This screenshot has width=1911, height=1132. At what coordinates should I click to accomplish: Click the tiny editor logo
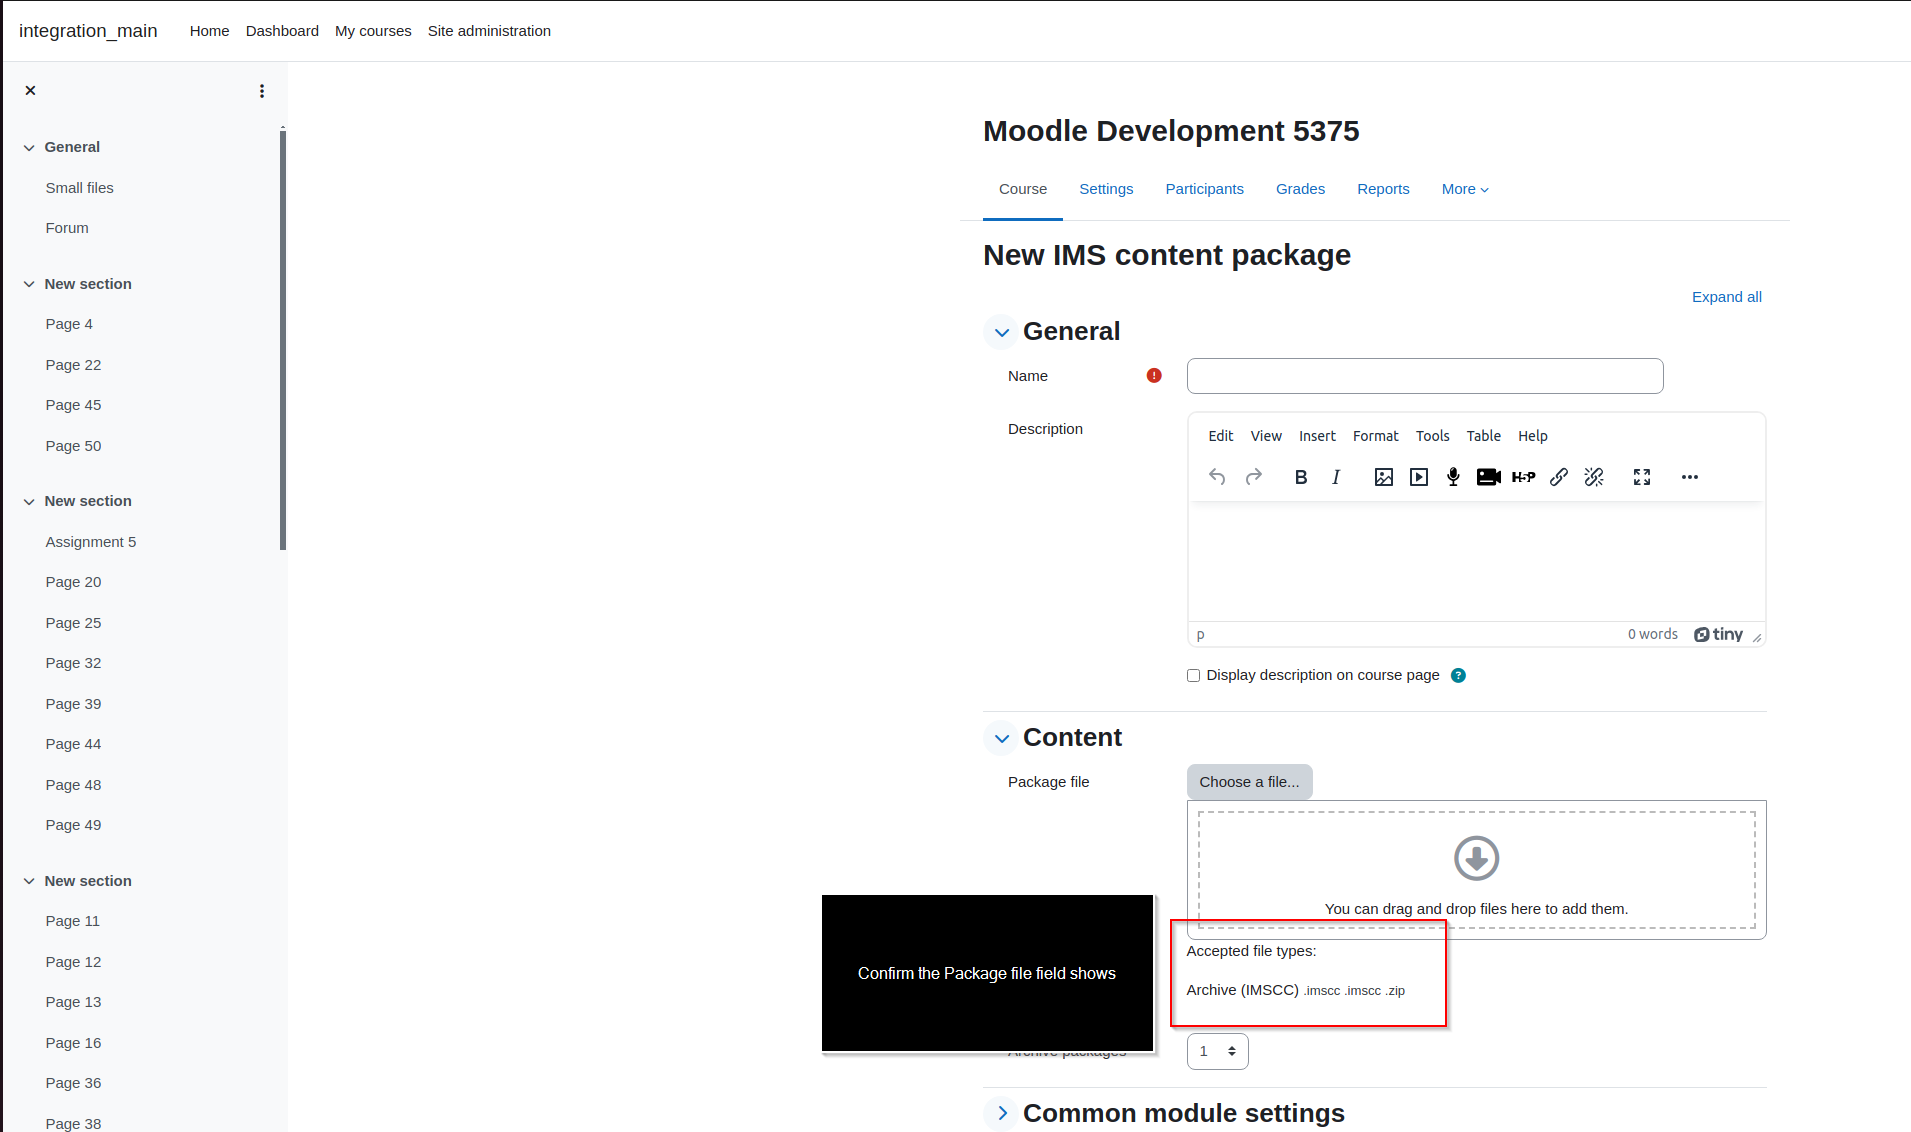pyautogui.click(x=1719, y=634)
